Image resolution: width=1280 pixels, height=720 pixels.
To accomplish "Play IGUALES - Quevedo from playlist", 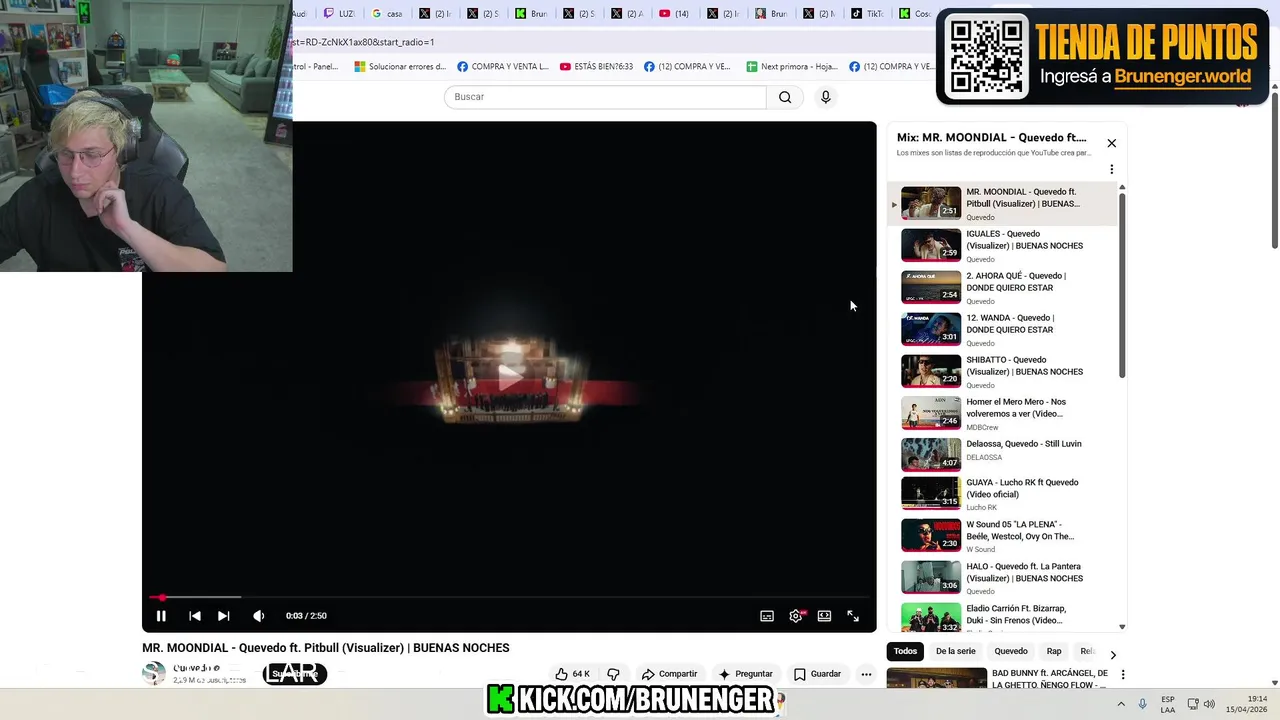I will pyautogui.click(x=1003, y=245).
